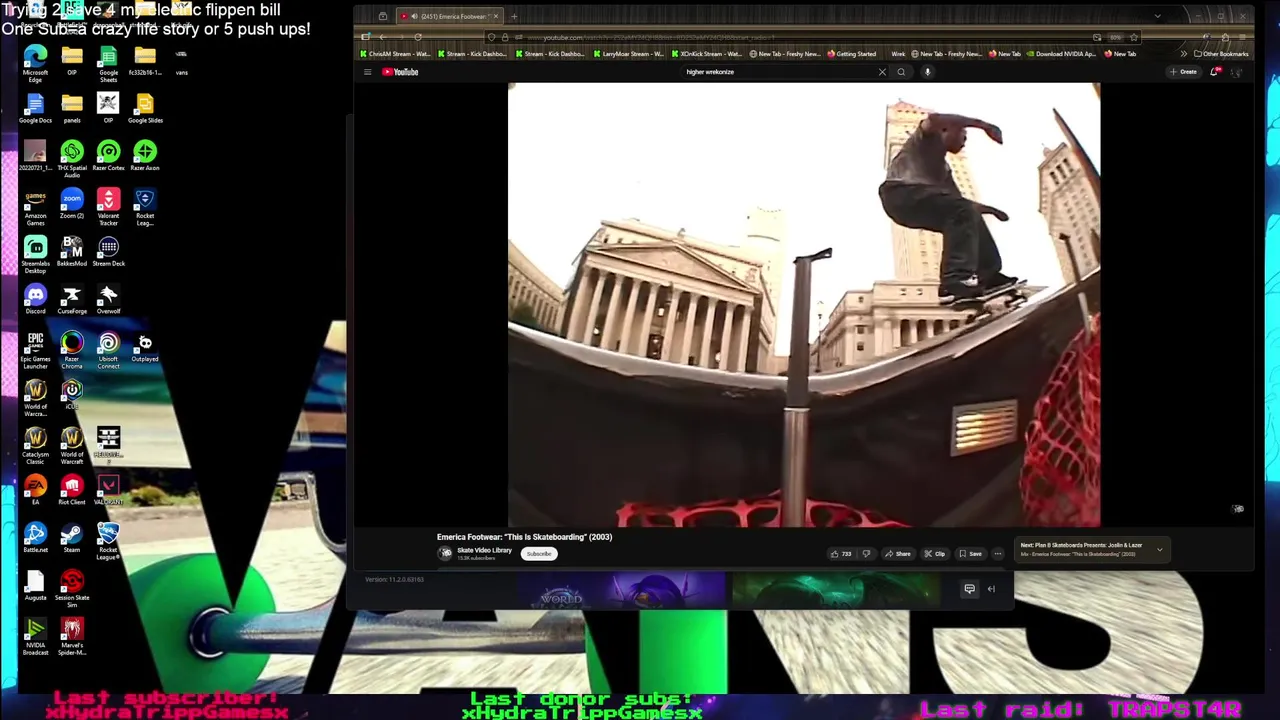
Task: Click the skateboarding video player
Action: [804, 305]
